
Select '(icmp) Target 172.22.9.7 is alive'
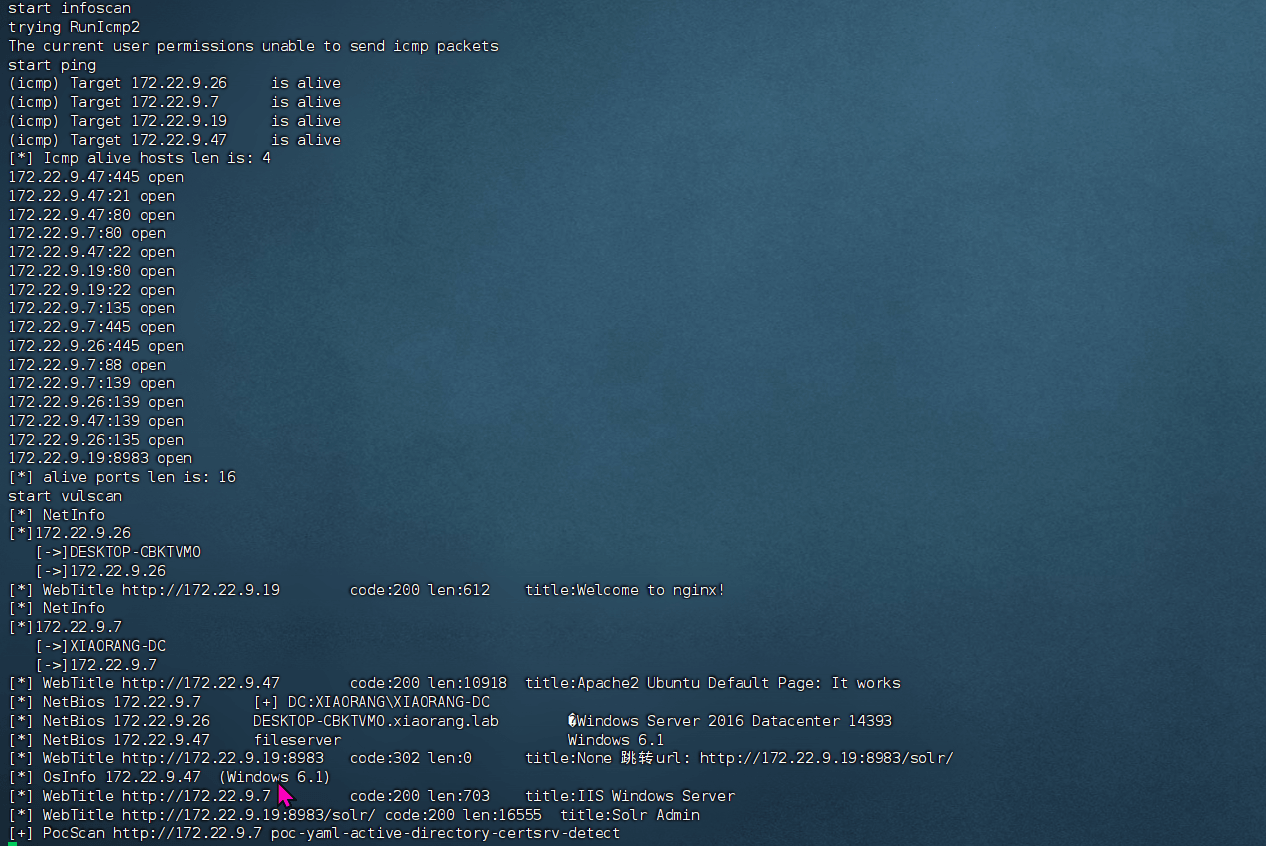point(174,102)
